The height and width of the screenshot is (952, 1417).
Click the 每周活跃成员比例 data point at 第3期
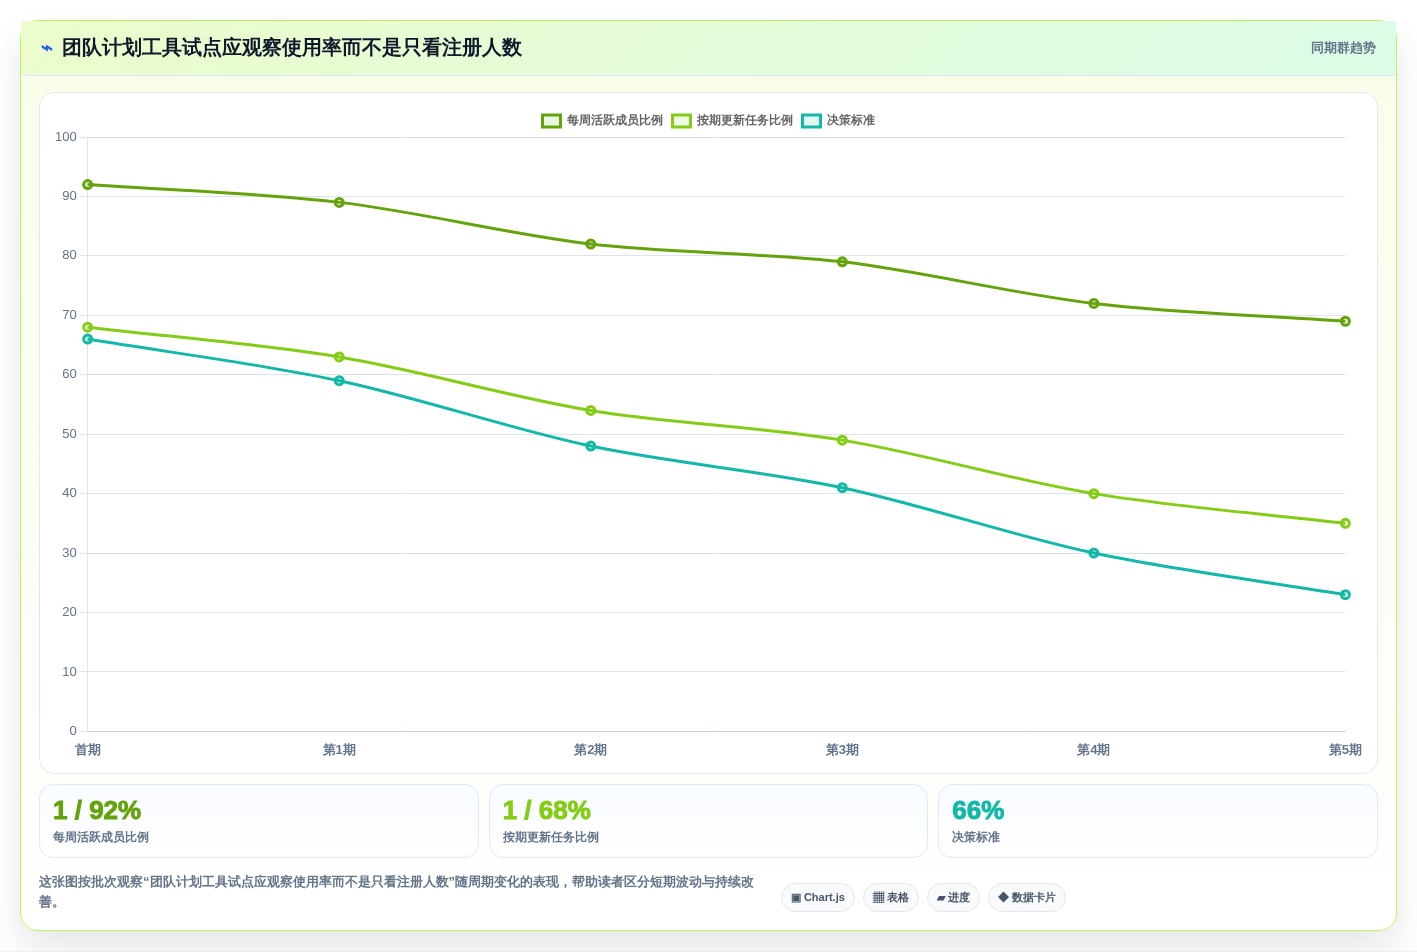842,262
